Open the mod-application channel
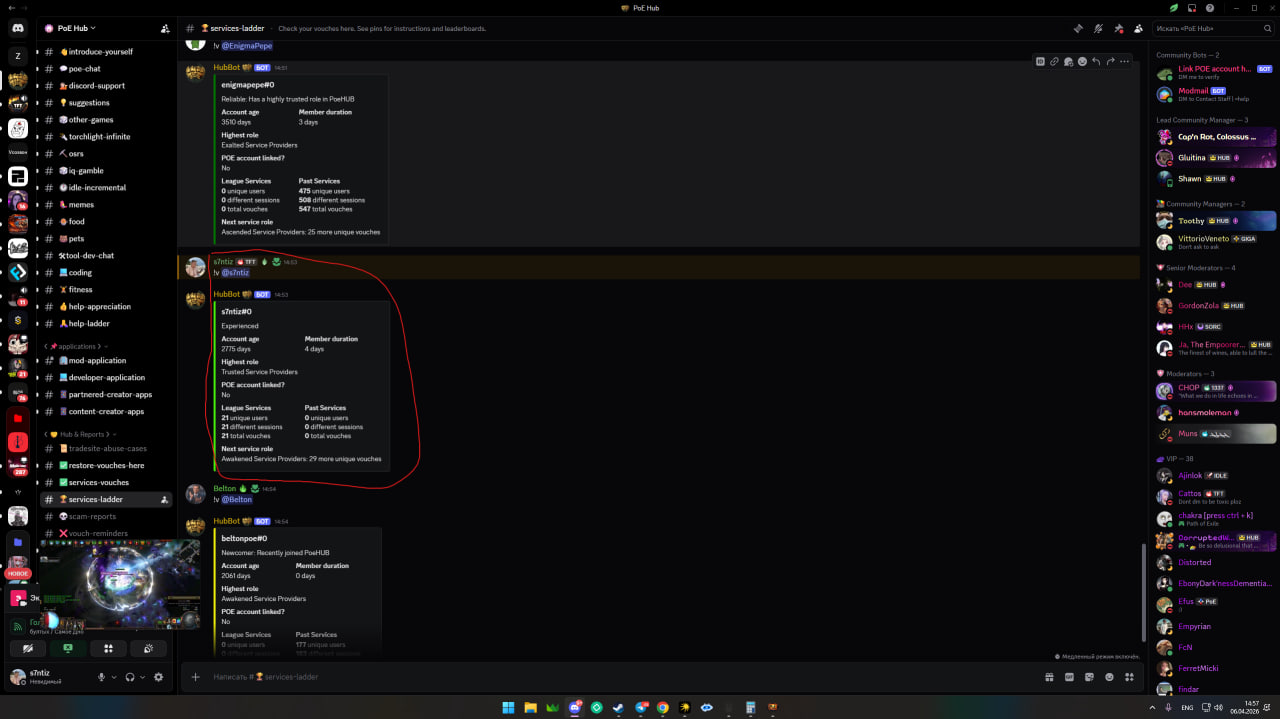The image size is (1280, 719). pos(108,361)
